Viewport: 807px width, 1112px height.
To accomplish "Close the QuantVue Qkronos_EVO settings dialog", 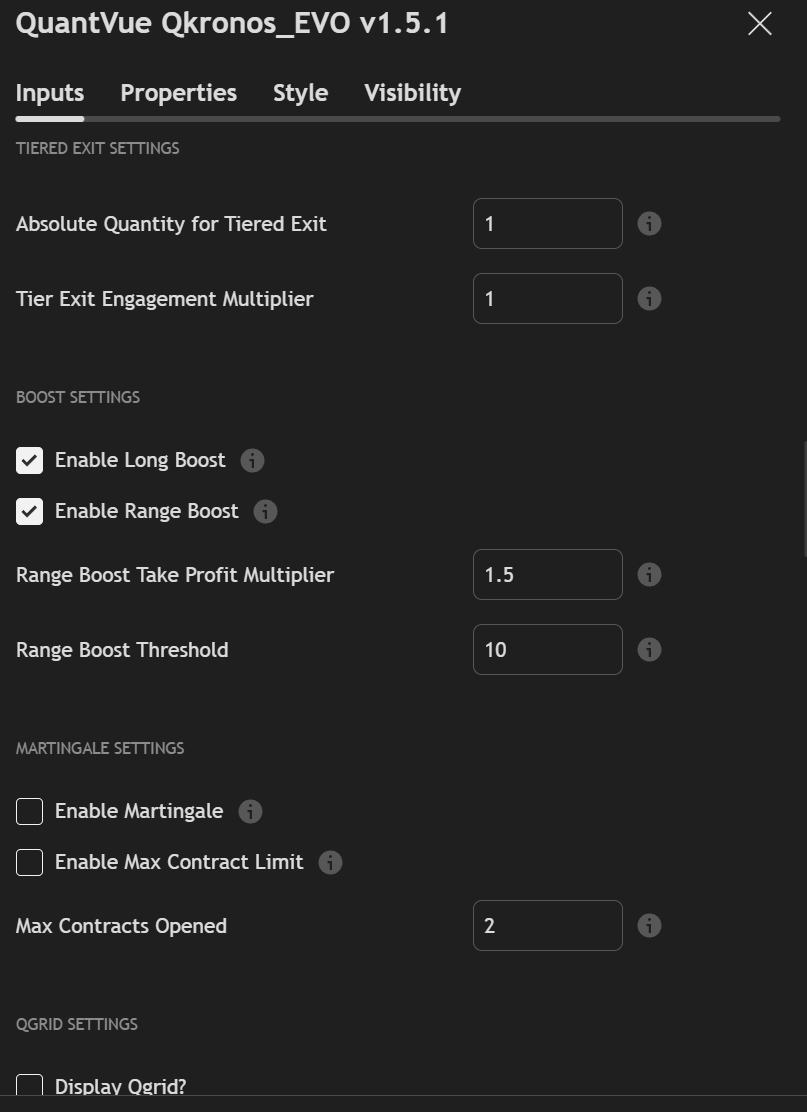I will (x=760, y=24).
